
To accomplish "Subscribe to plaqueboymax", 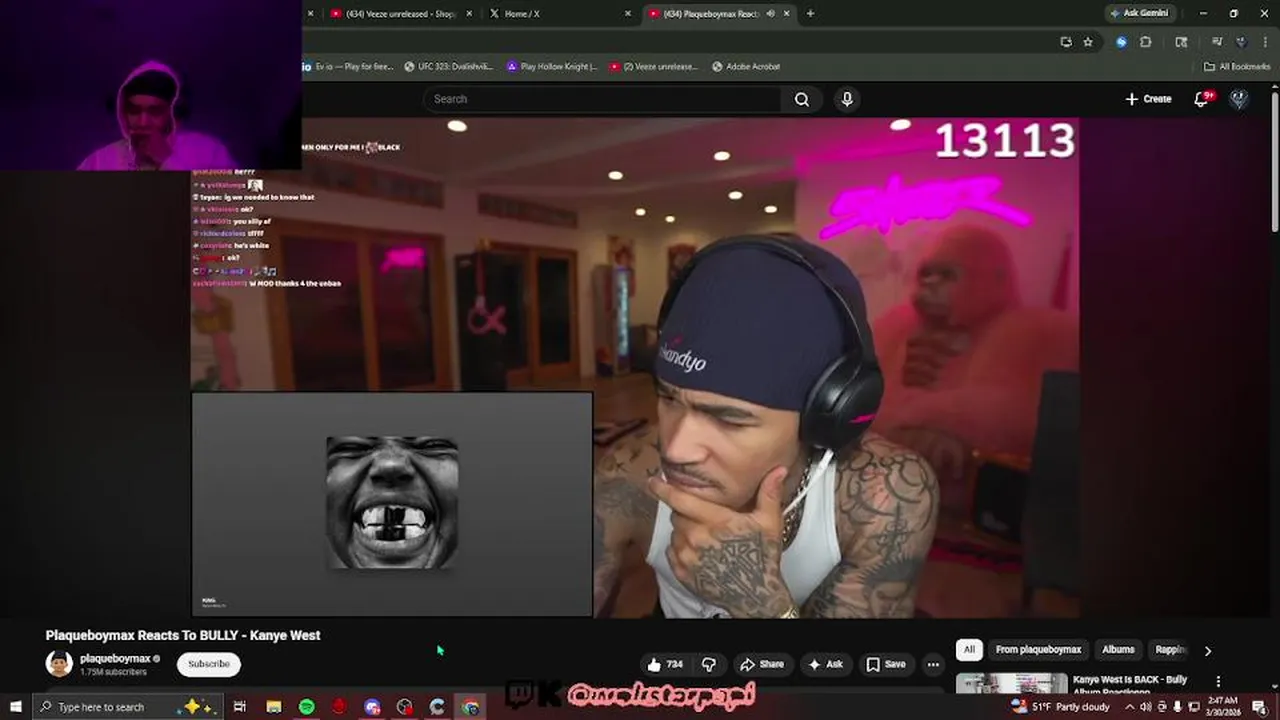I will click(209, 664).
